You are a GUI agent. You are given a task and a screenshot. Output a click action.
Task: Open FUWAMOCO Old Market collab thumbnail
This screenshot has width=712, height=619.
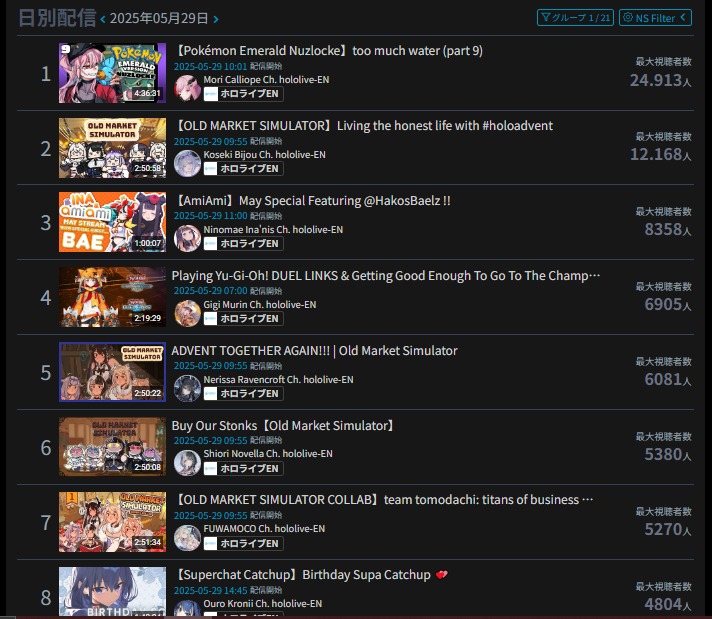pos(112,522)
